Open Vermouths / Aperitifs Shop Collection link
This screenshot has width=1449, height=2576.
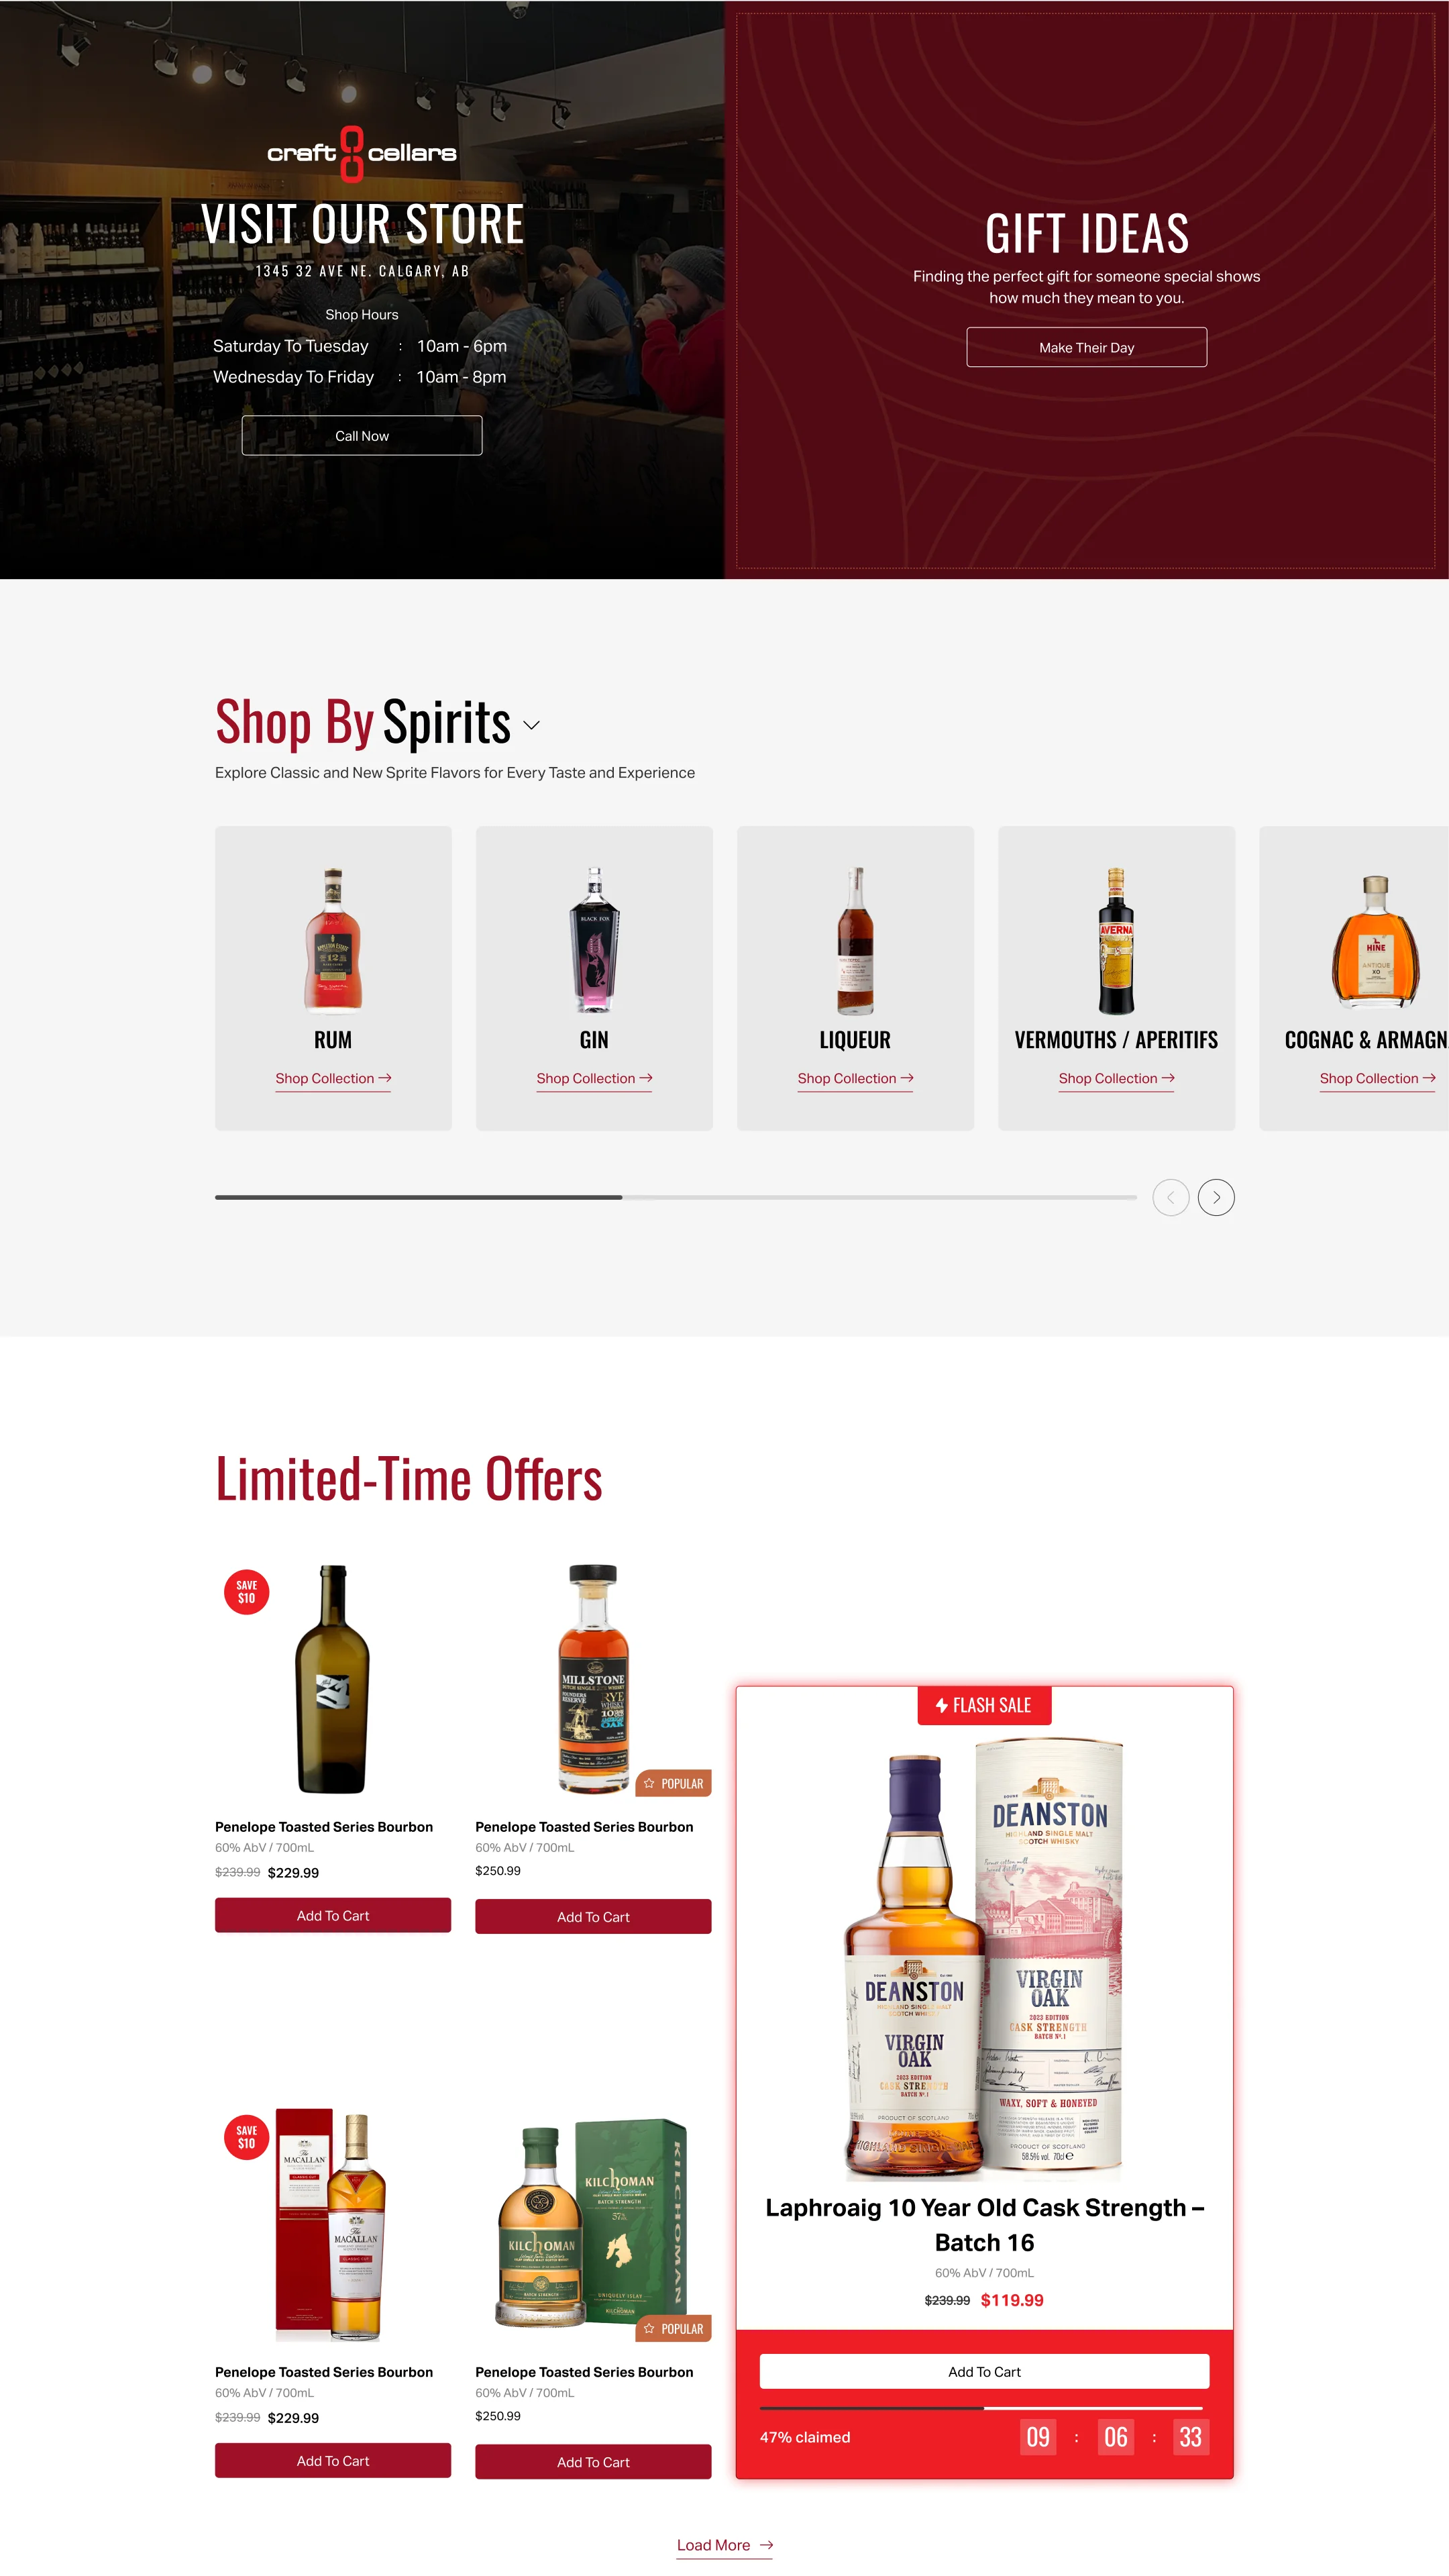point(1116,1078)
